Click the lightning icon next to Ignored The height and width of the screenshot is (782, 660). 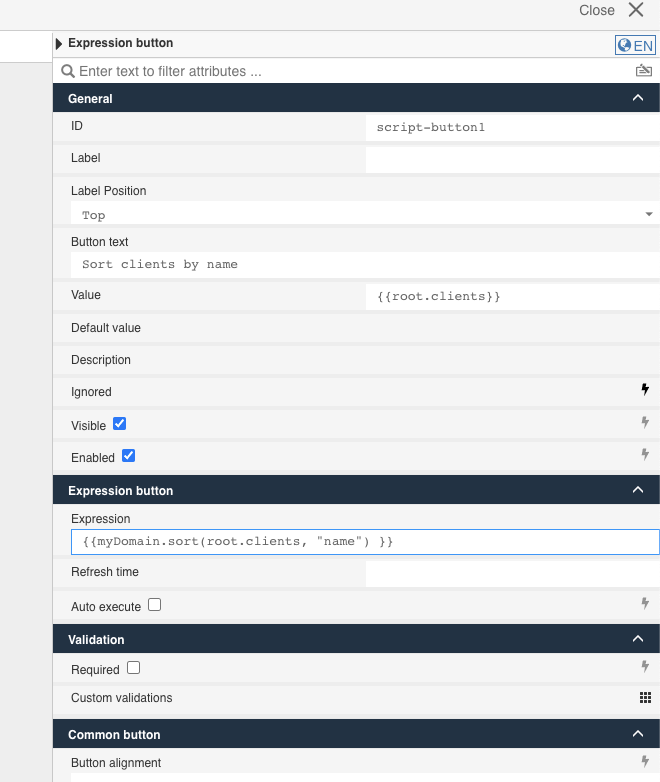pos(645,390)
